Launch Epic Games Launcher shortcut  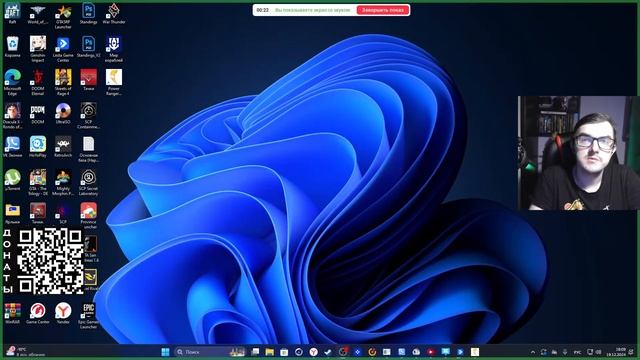[x=88, y=316]
